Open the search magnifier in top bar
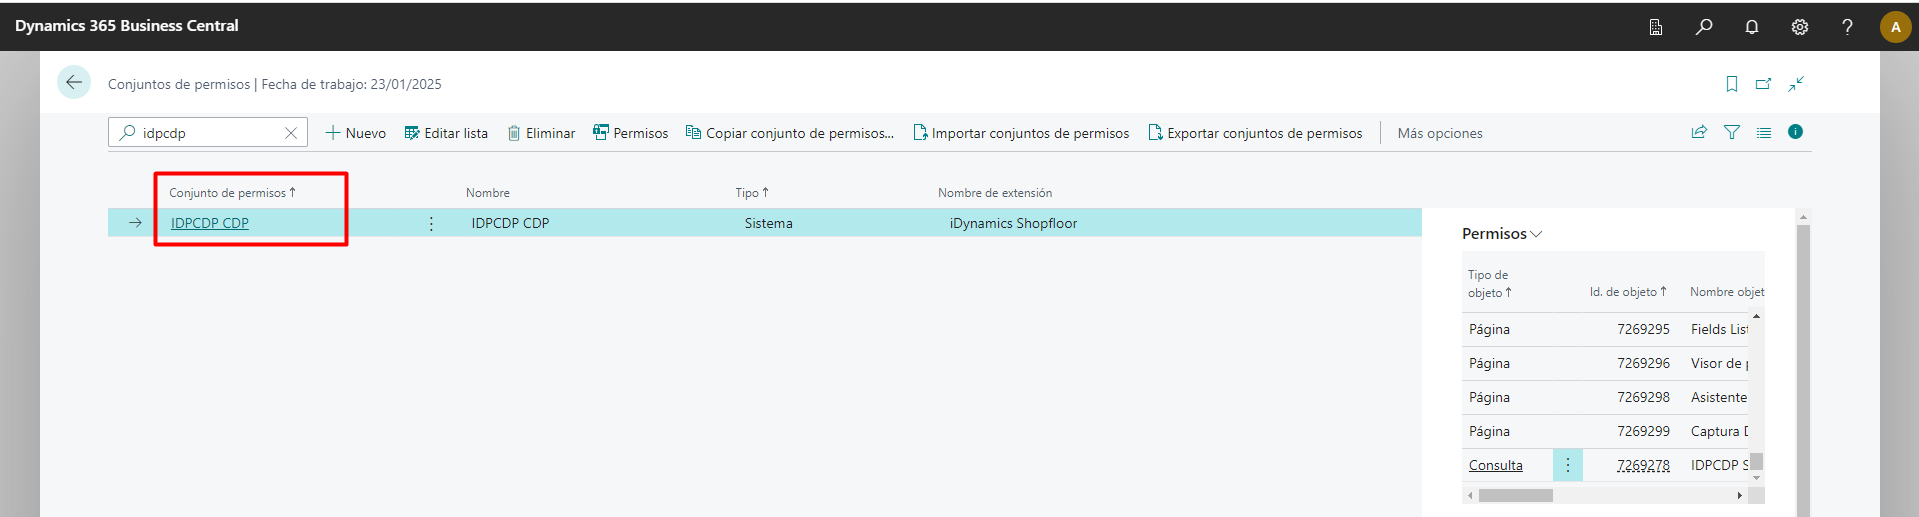Viewport: 1919px width, 517px height. pos(1704,27)
